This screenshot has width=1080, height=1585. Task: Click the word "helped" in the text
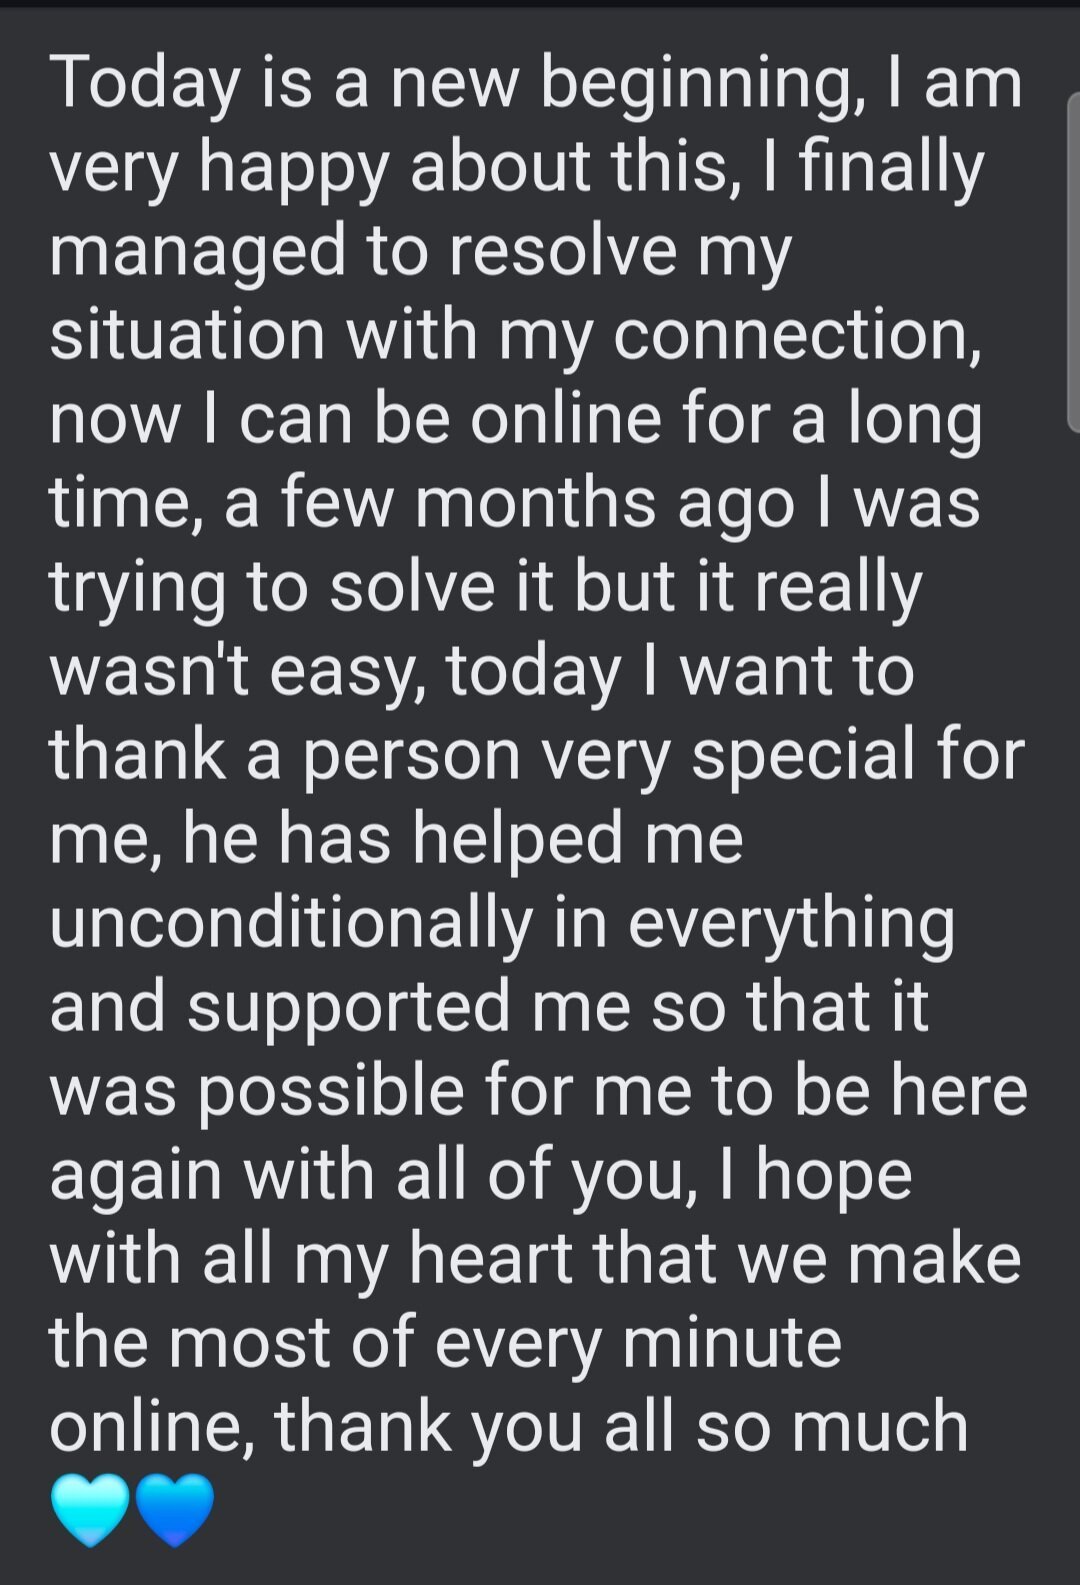coord(518,838)
